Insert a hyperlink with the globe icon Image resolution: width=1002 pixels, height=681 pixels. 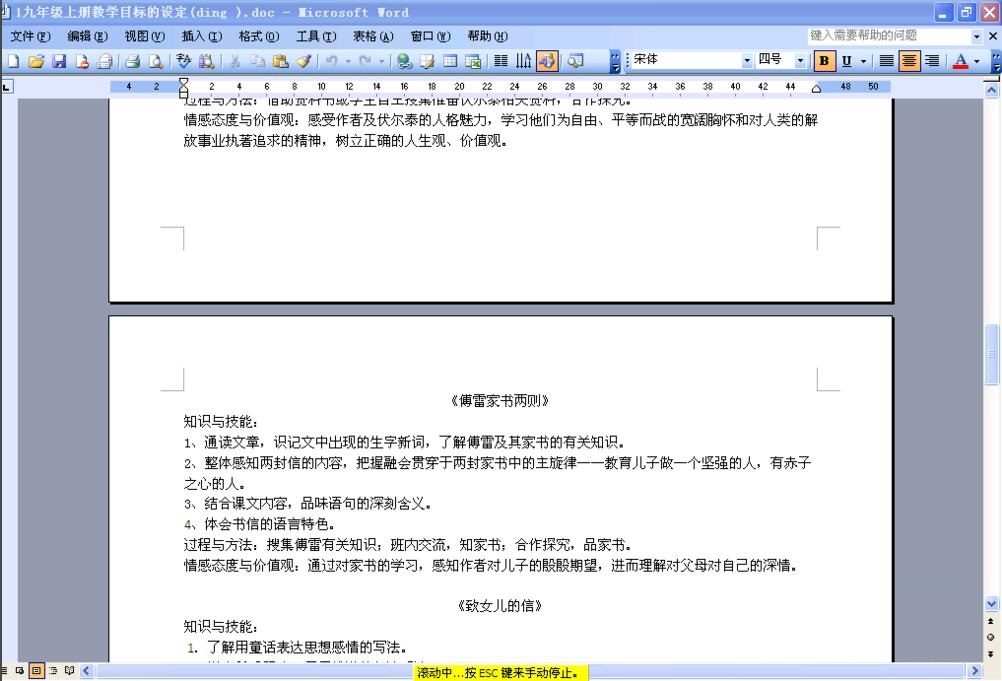tap(404, 61)
